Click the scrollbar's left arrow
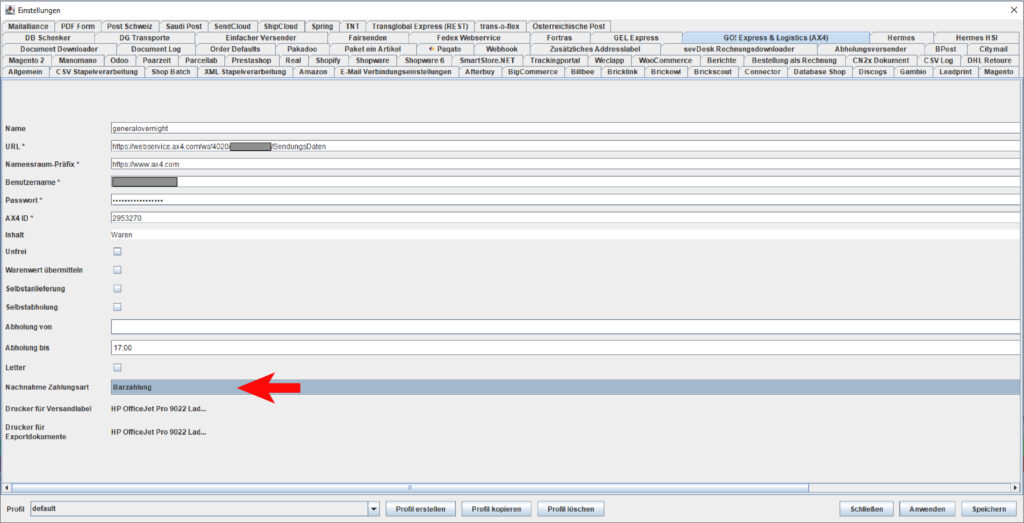The height and width of the screenshot is (523, 1024). click(x=7, y=488)
